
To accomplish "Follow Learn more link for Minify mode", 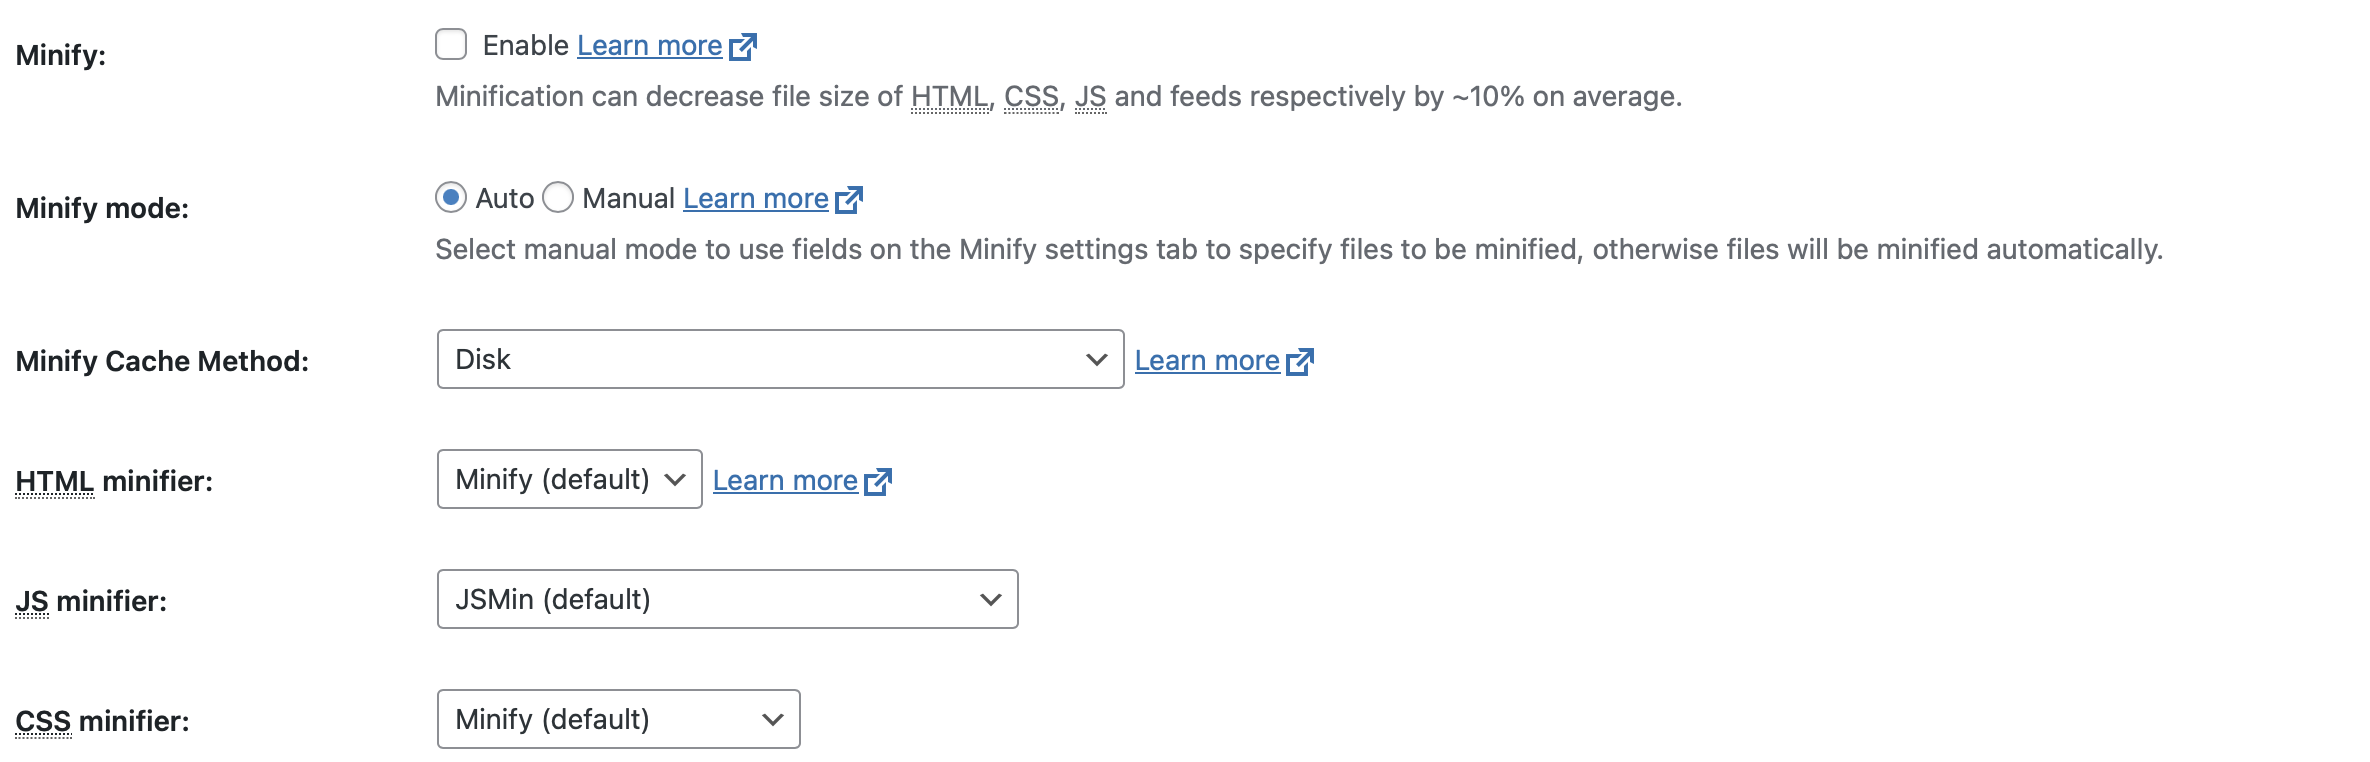I will 756,199.
